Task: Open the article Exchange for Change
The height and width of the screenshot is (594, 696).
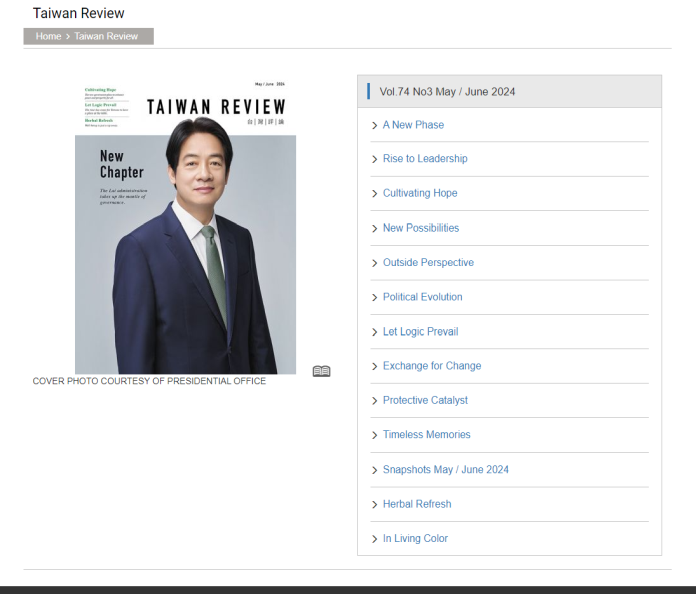Action: 432,366
